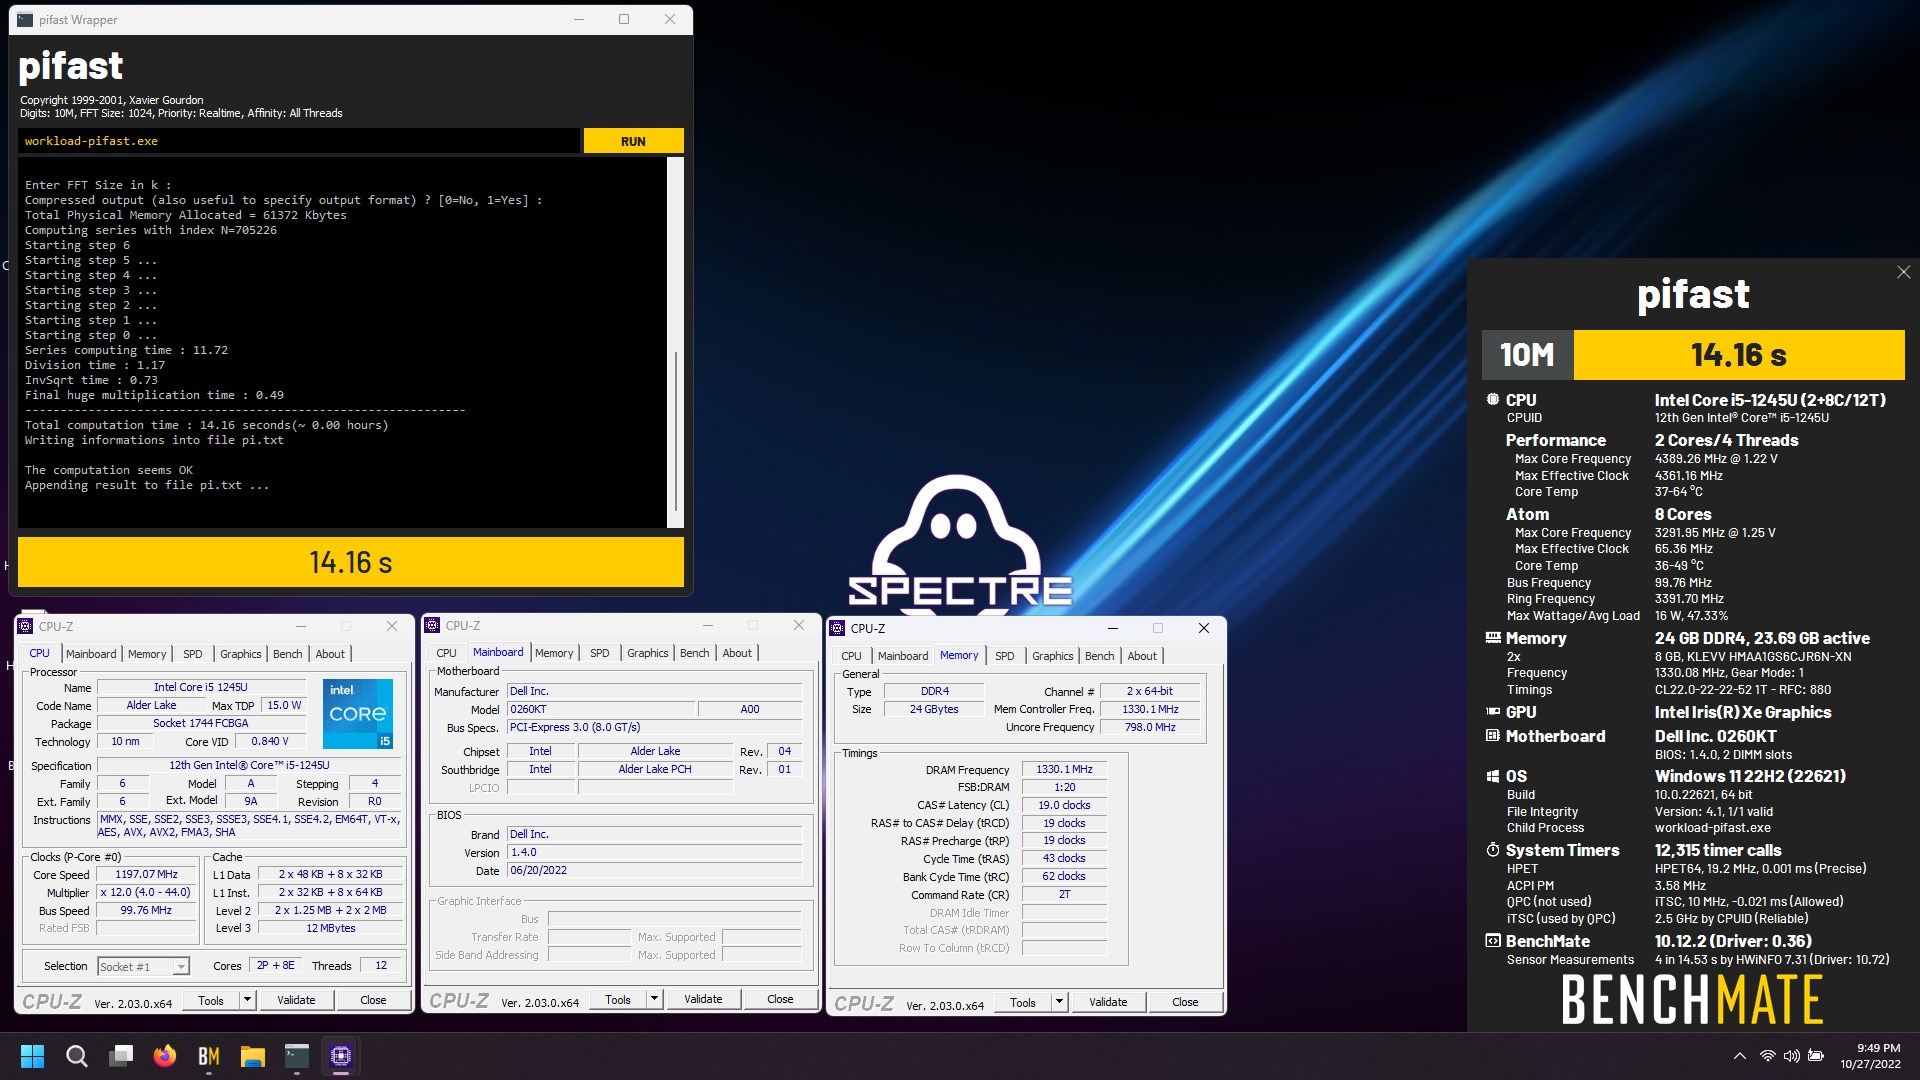
Task: Open taskbar Search
Action: tap(76, 1056)
